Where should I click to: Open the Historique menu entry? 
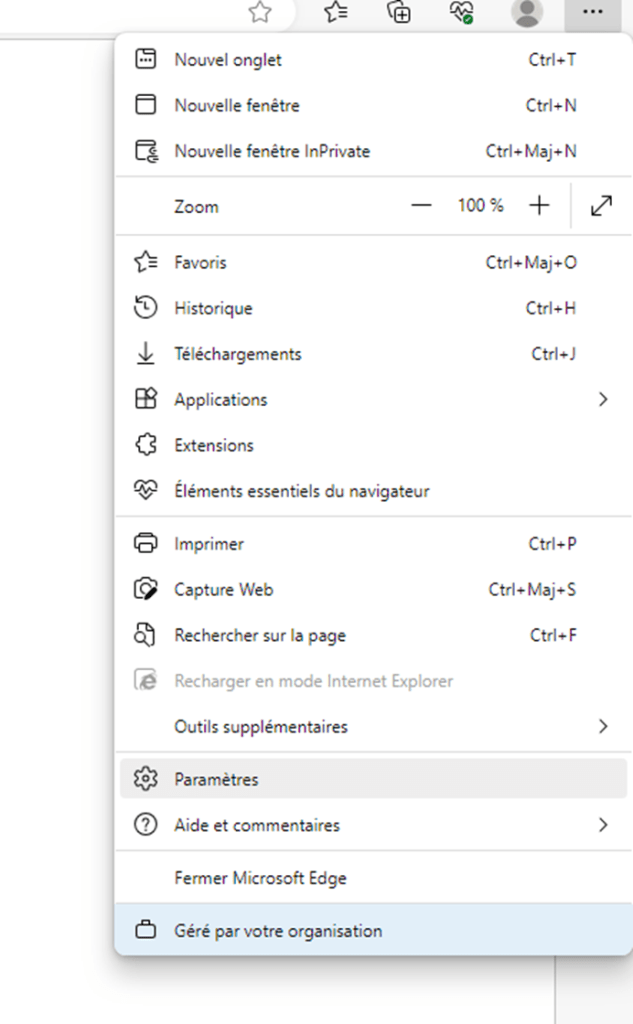[x=213, y=309]
